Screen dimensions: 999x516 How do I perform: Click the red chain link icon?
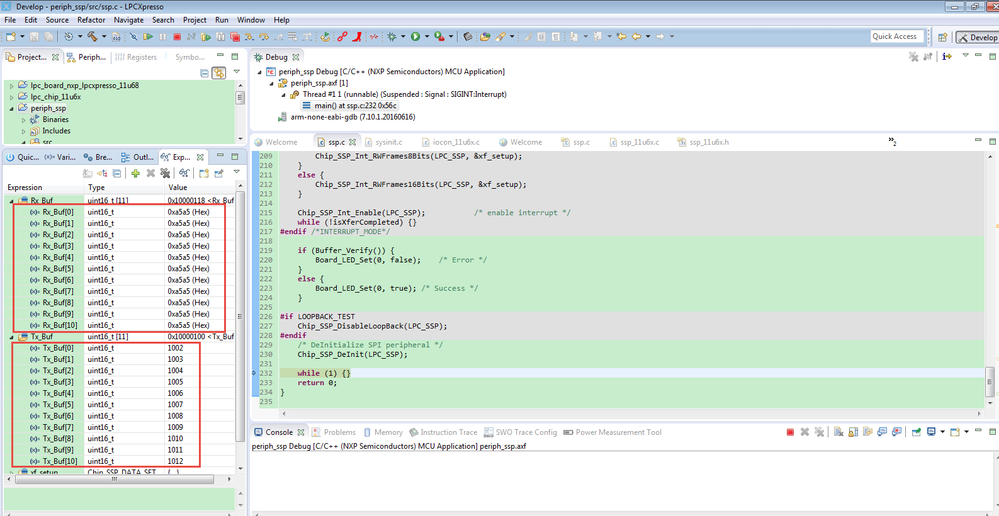tap(342, 37)
